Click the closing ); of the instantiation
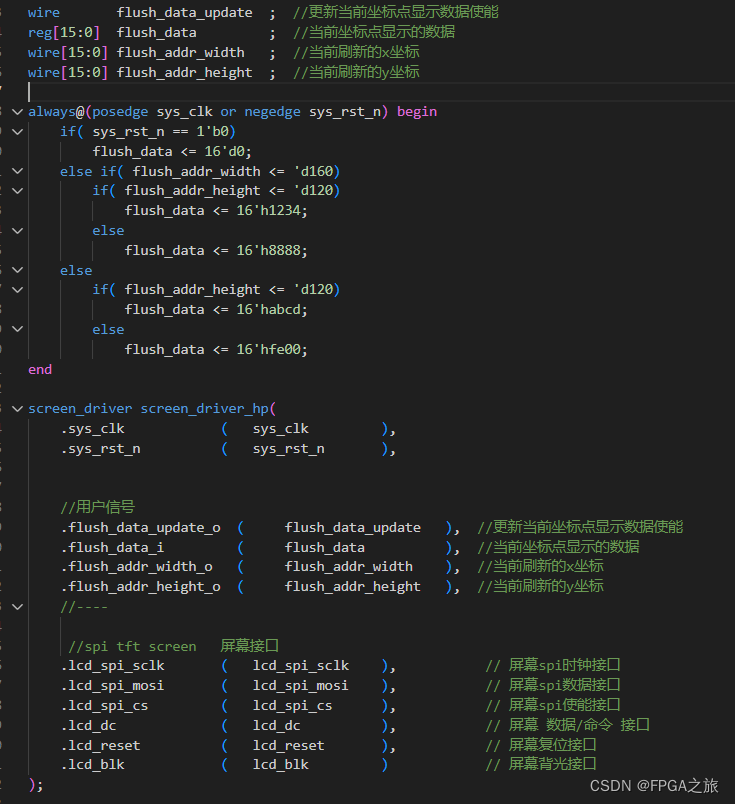 (36, 785)
